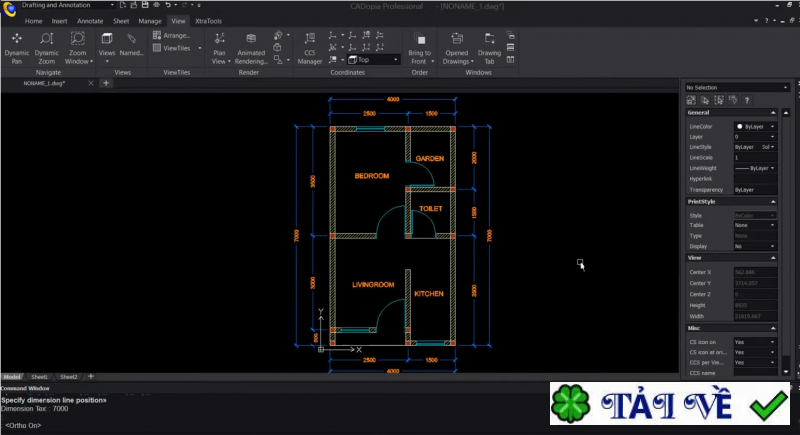Click the Arrange button in ViewTiles
Screen dimensions: 800x435
click(172, 35)
